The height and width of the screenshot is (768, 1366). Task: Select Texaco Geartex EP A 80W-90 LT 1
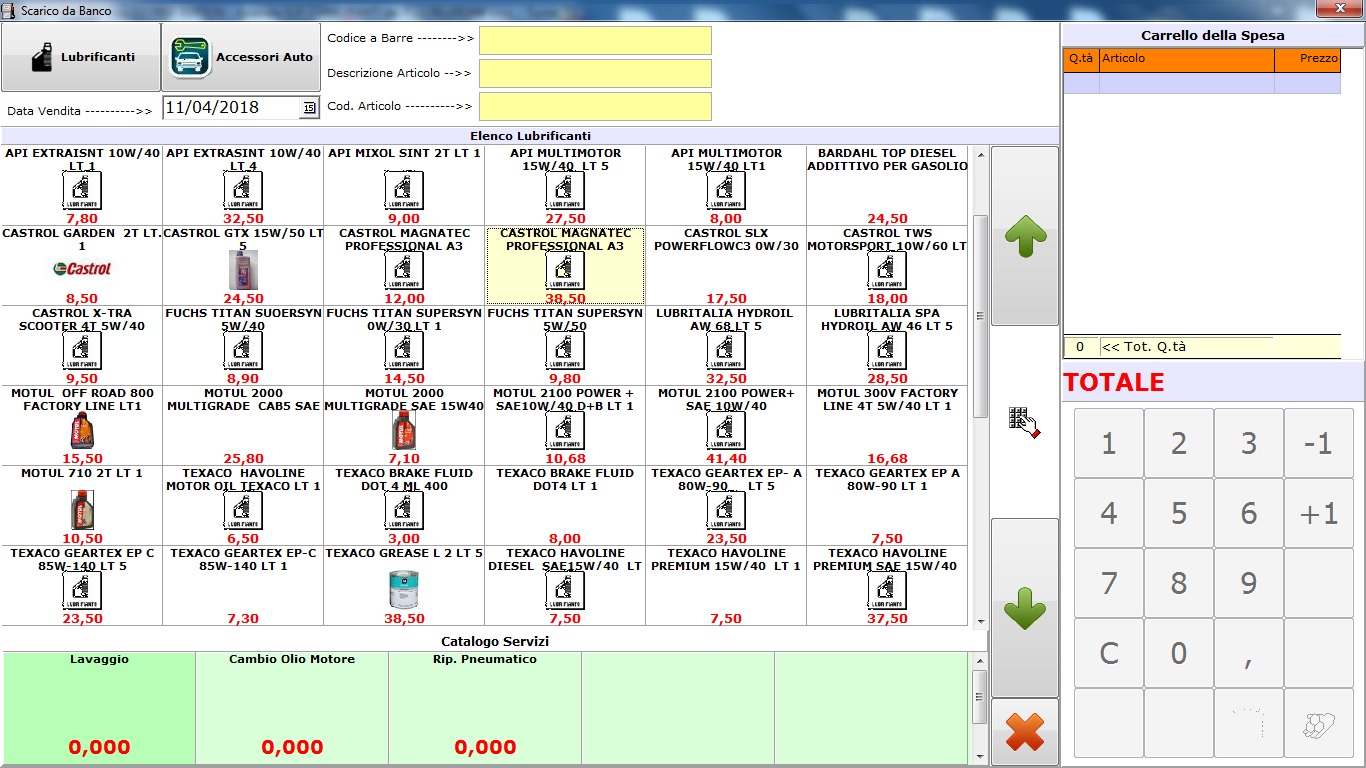click(x=887, y=506)
